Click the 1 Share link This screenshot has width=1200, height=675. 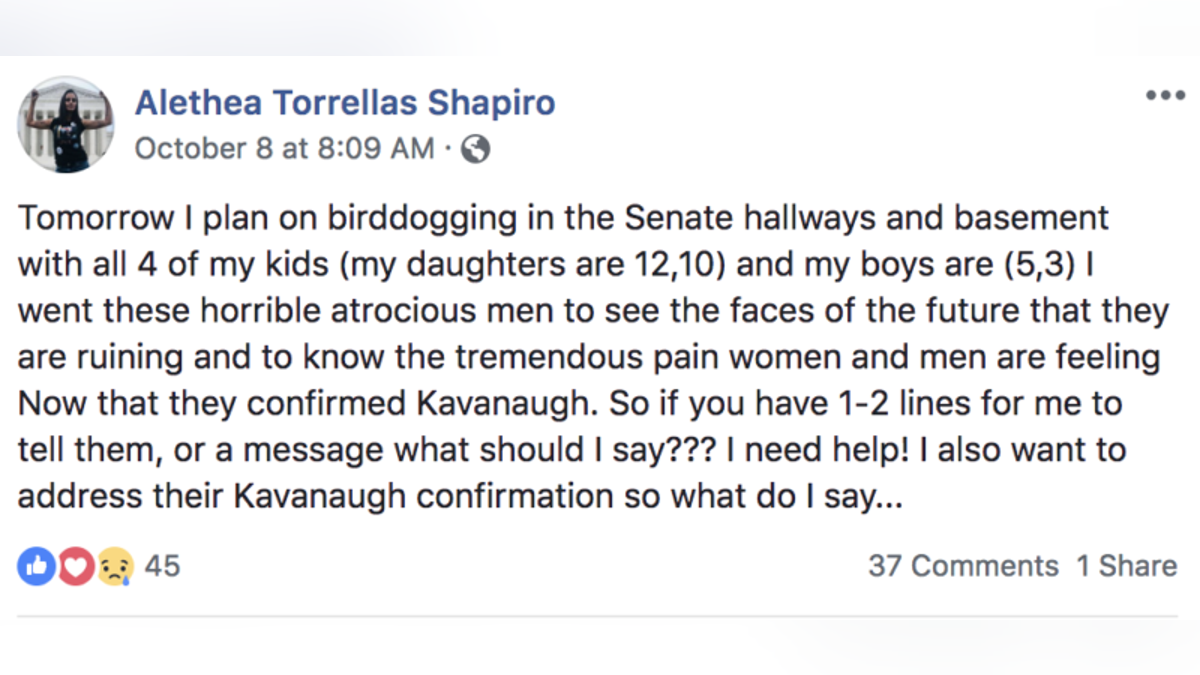click(1127, 566)
